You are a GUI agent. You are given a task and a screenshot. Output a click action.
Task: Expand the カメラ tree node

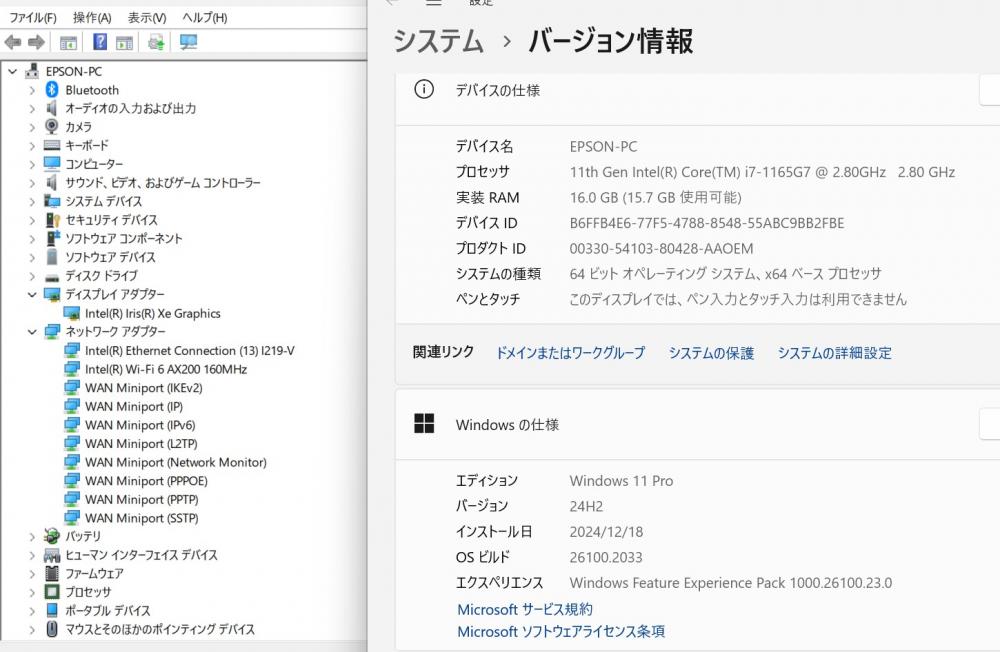[32, 127]
